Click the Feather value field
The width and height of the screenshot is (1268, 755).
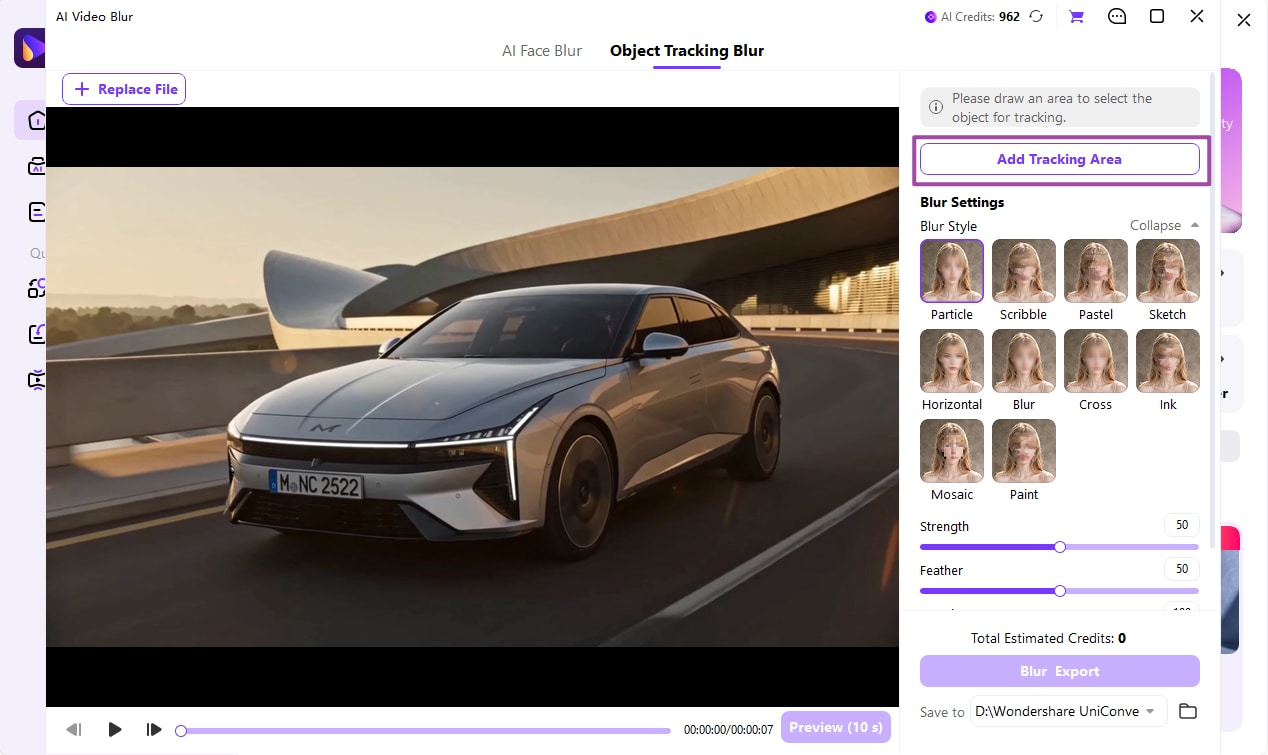(x=1181, y=569)
